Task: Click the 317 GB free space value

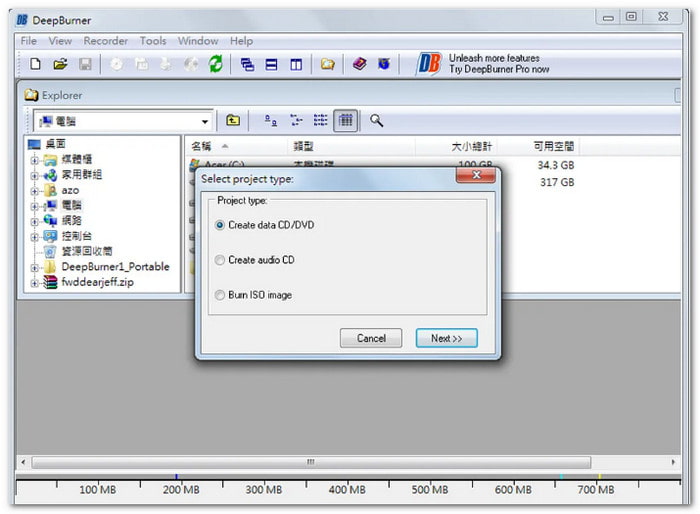Action: tap(557, 182)
